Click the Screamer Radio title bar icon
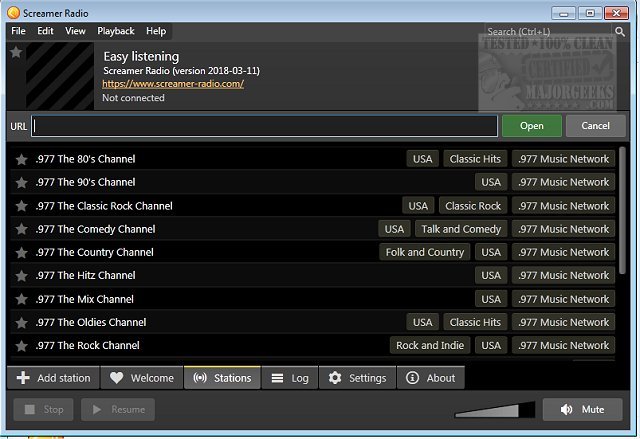Image resolution: width=640 pixels, height=439 pixels. tap(13, 13)
